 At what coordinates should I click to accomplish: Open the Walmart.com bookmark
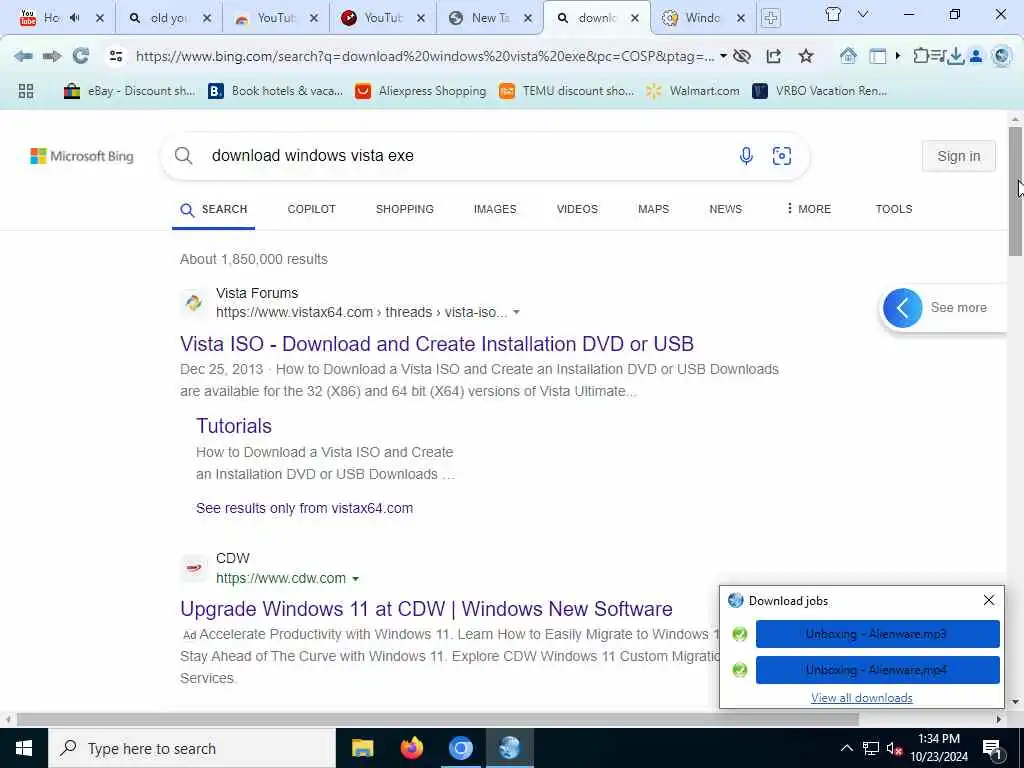(693, 91)
